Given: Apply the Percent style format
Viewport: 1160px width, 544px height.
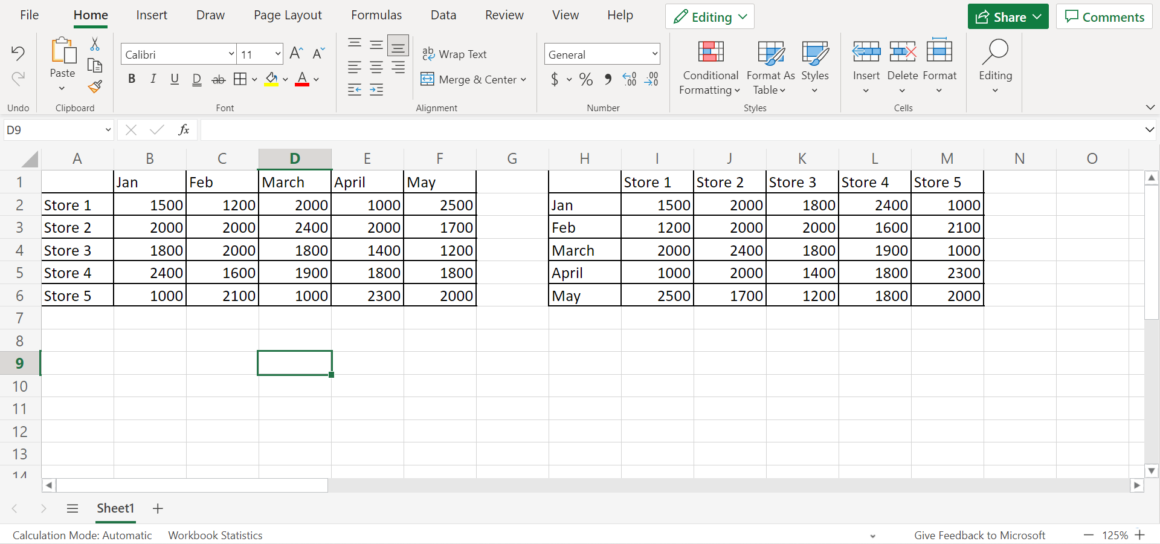Looking at the screenshot, I should coord(586,79).
